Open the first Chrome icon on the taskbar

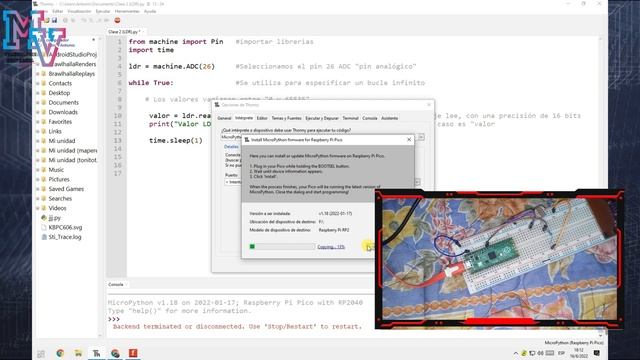point(60,353)
